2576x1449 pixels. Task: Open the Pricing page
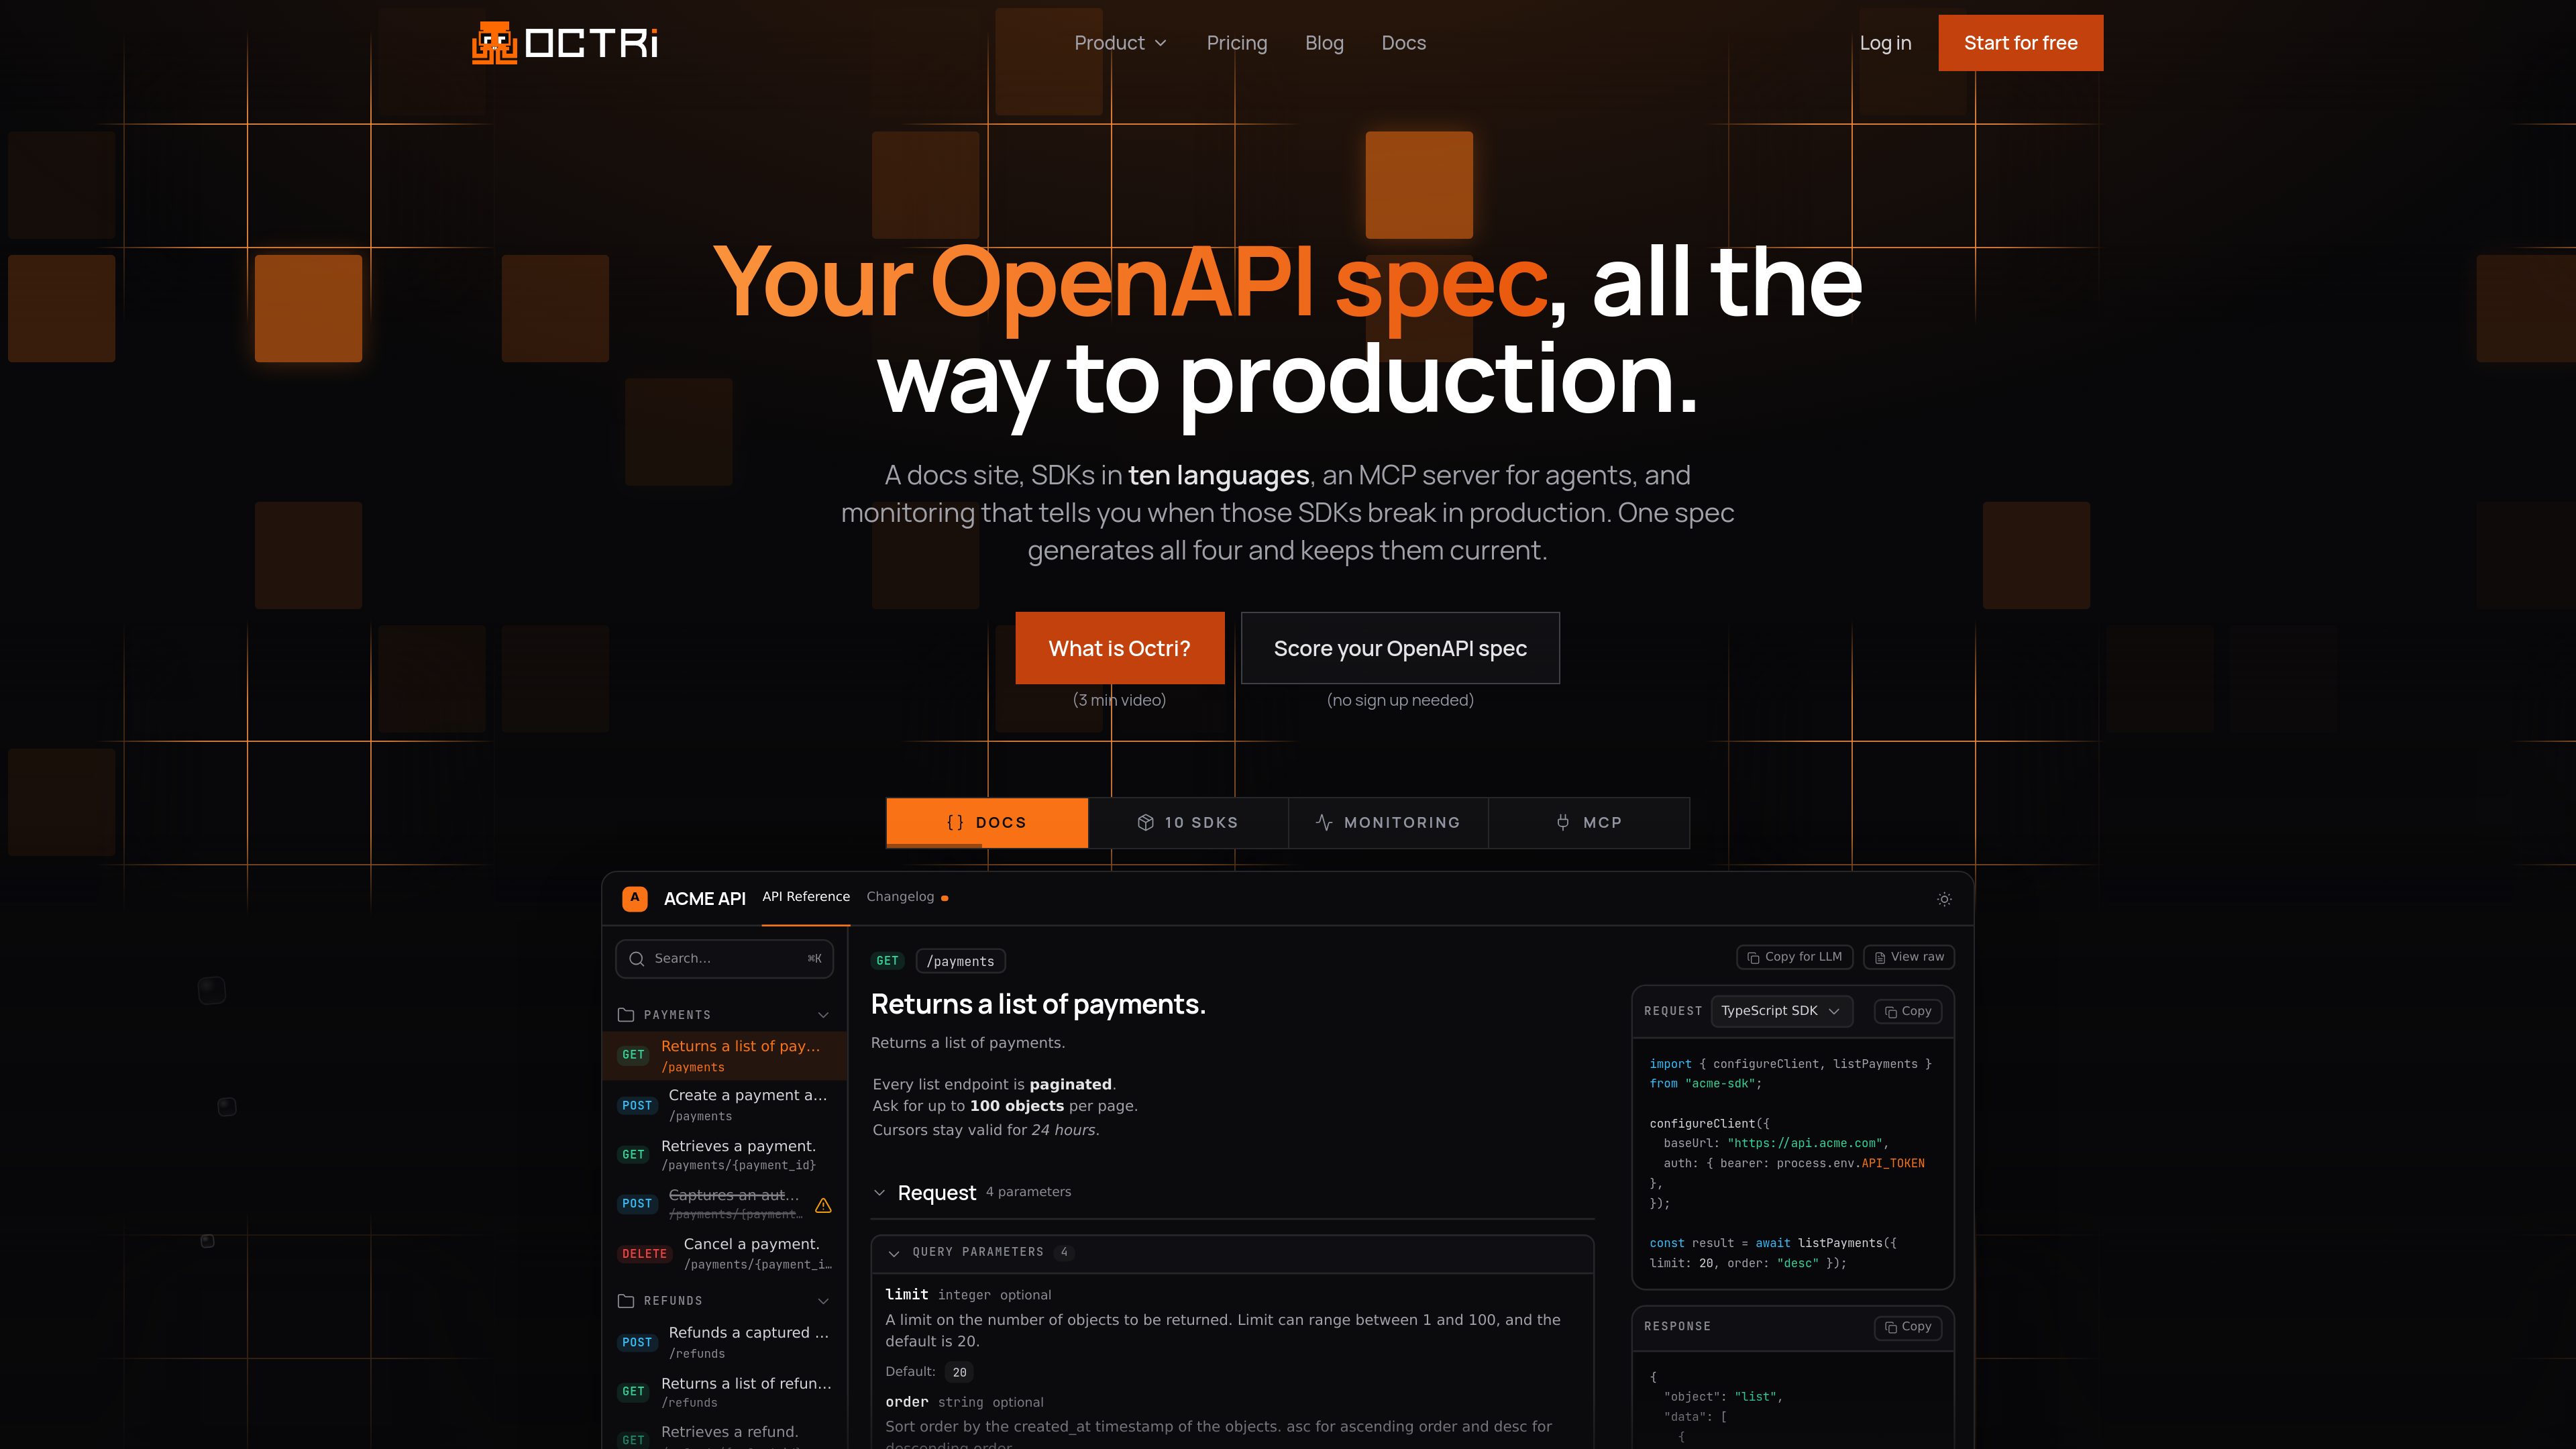tap(1237, 43)
